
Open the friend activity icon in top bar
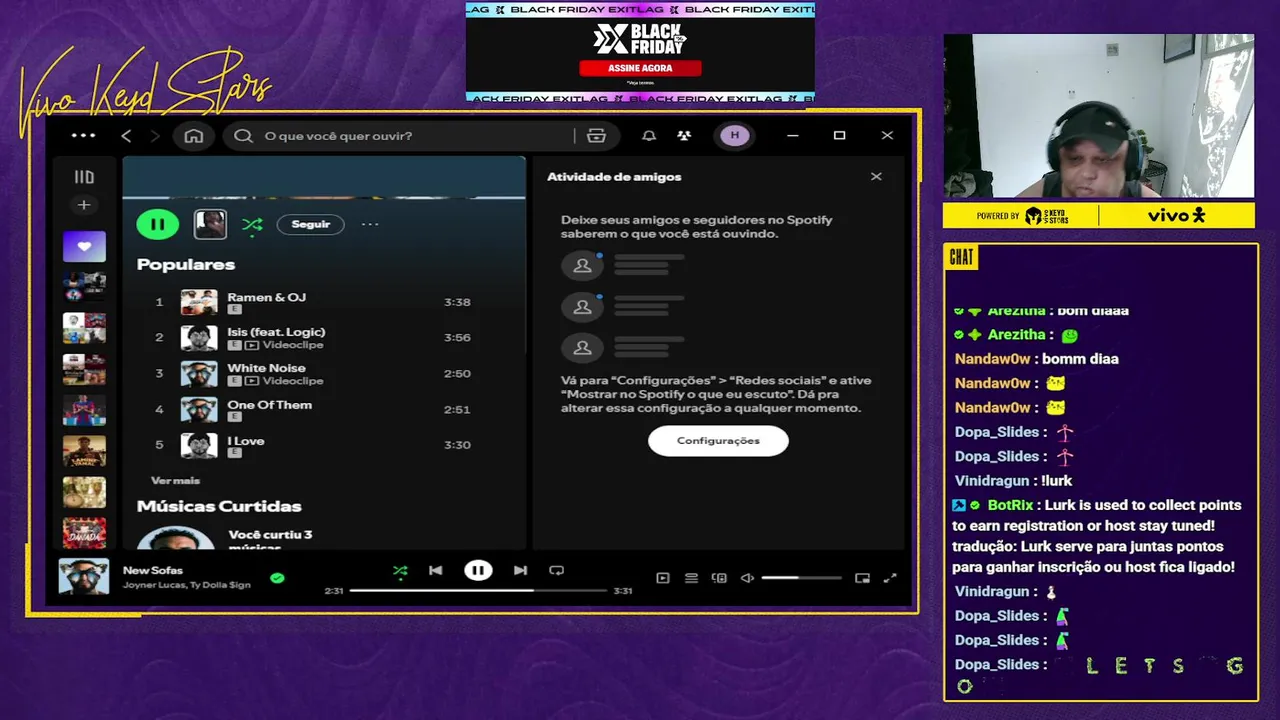pyautogui.click(x=684, y=136)
